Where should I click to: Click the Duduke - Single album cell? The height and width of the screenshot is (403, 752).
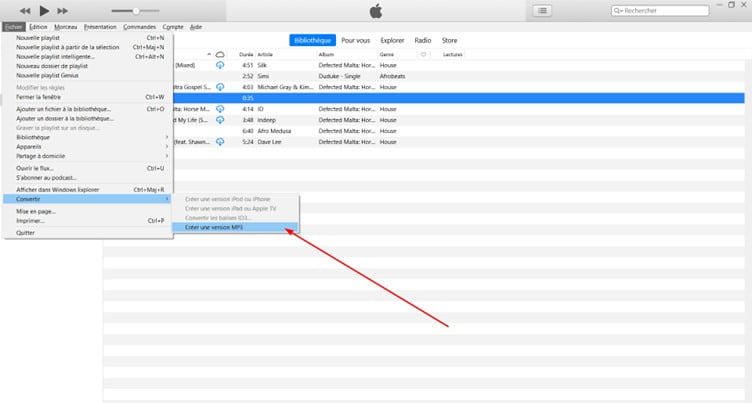pos(340,76)
